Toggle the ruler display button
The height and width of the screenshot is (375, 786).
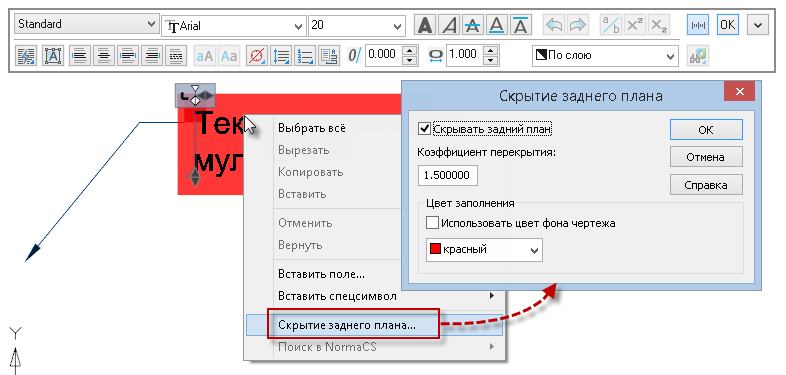698,25
